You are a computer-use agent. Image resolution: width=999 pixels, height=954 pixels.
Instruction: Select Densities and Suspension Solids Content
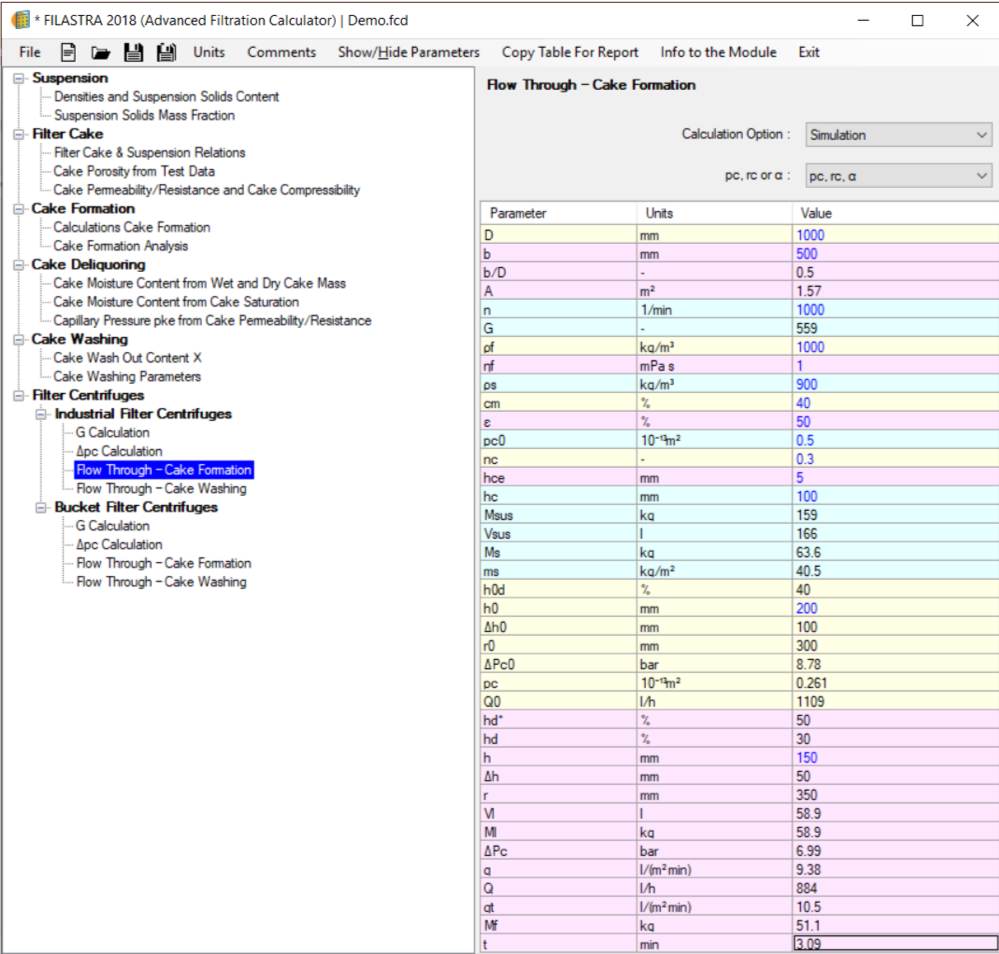point(166,97)
